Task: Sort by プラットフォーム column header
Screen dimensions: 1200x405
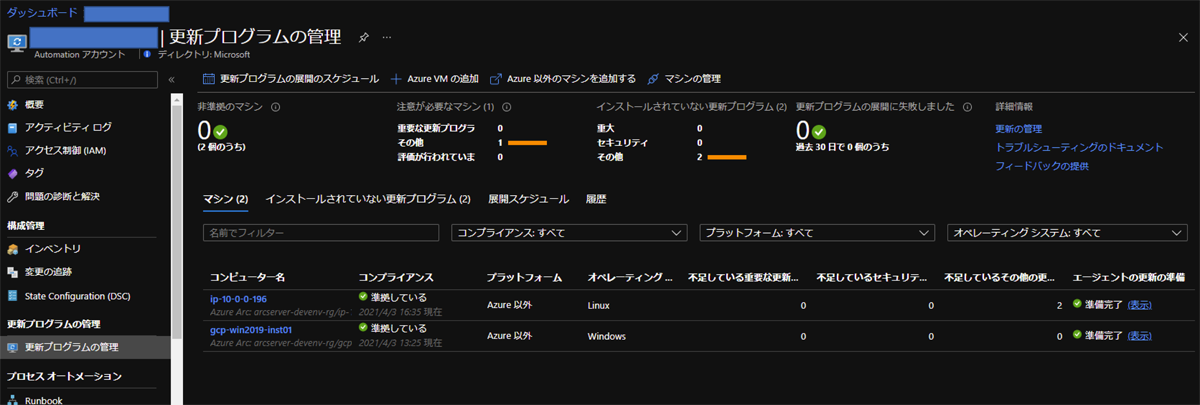Action: tap(523, 276)
